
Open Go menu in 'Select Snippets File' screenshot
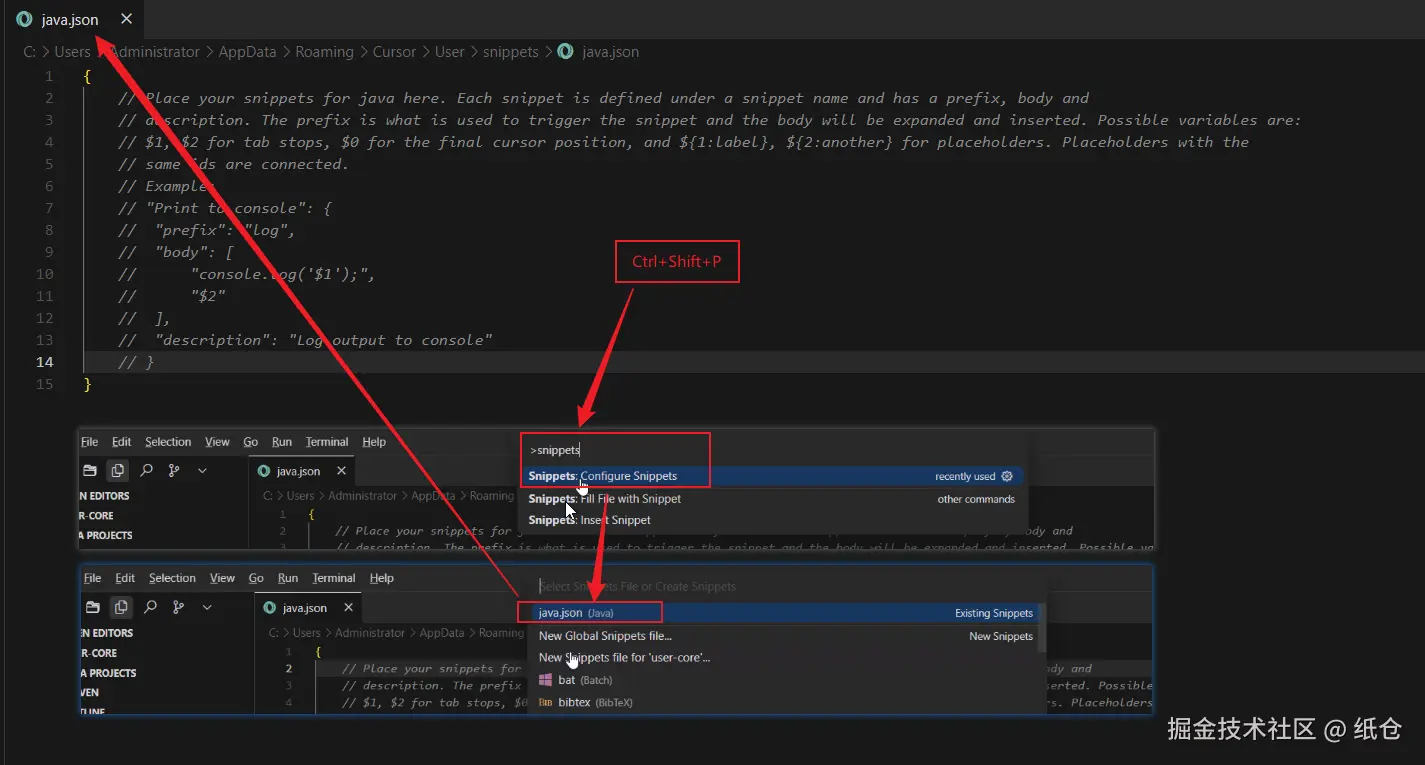[x=256, y=578]
